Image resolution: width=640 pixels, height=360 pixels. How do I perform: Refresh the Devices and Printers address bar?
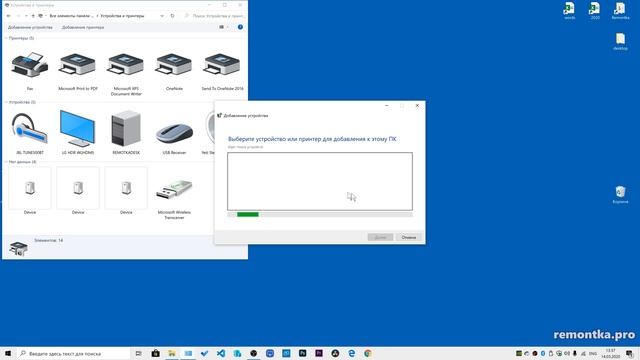(x=172, y=16)
